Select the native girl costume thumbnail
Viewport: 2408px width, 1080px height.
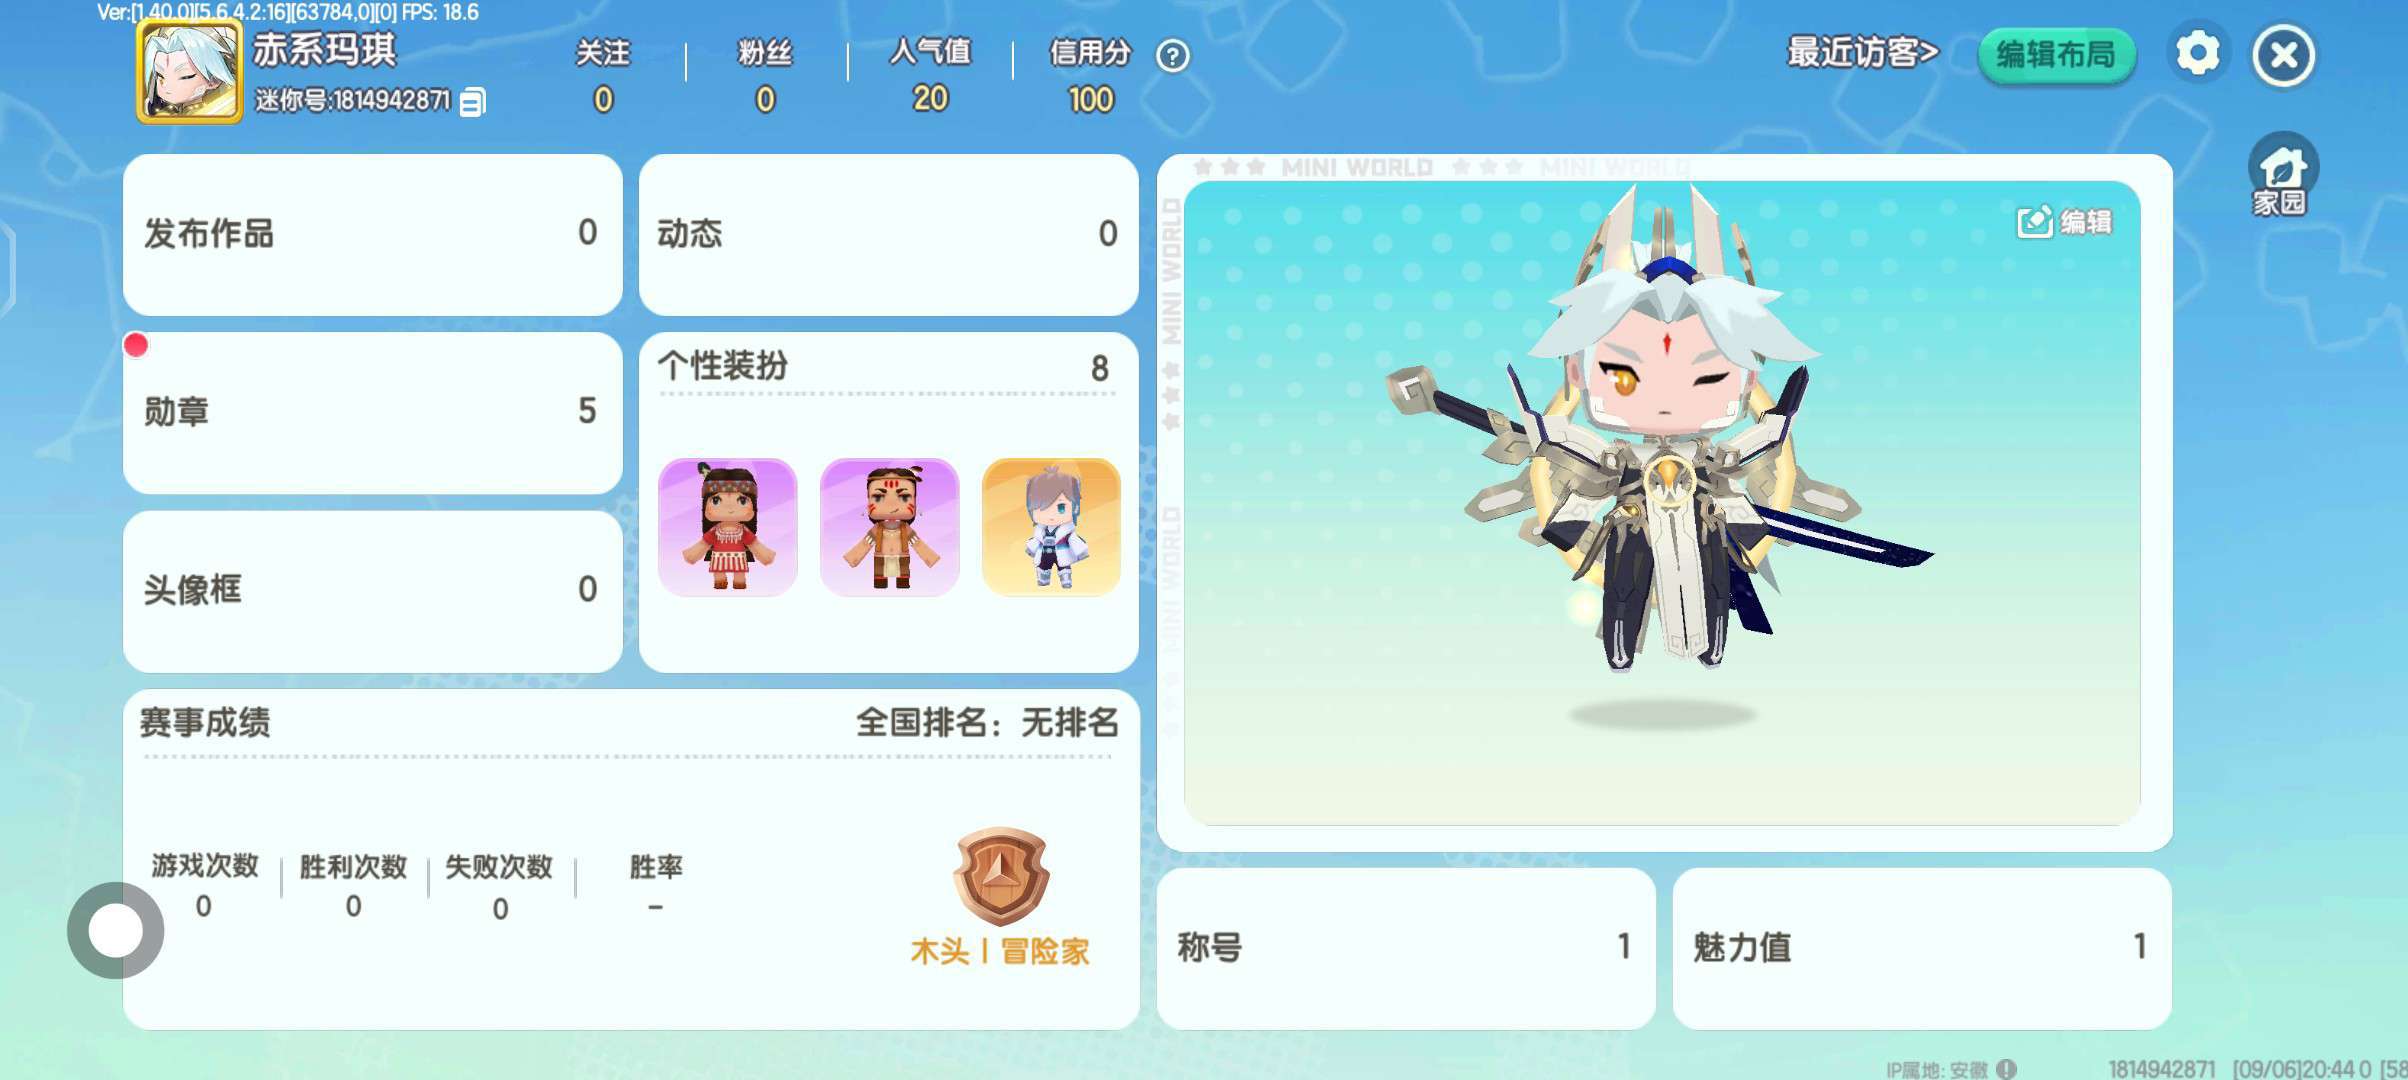[x=728, y=527]
